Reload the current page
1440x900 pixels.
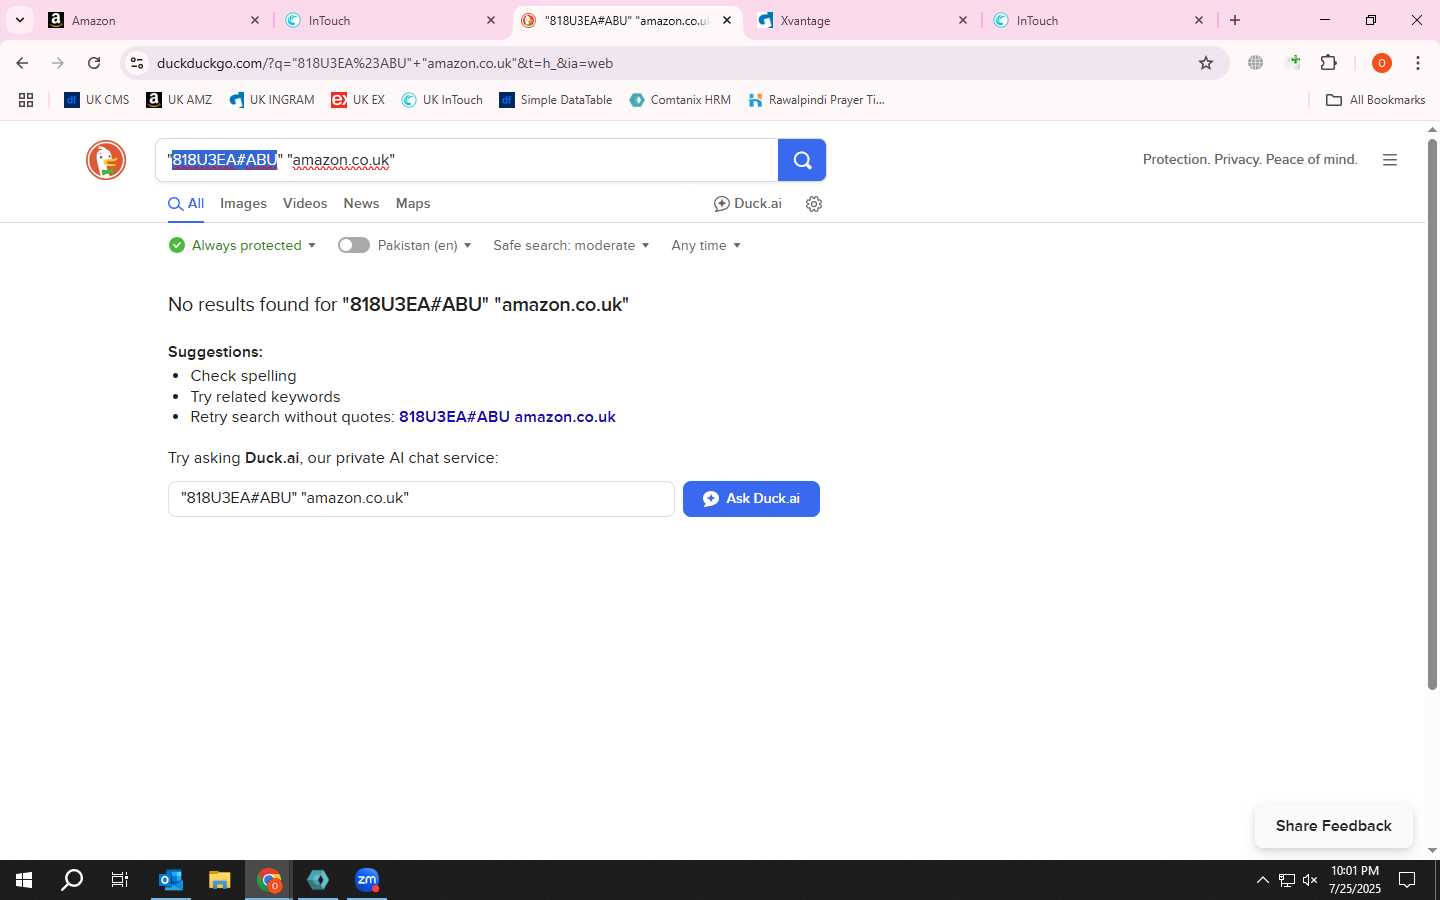pos(94,63)
